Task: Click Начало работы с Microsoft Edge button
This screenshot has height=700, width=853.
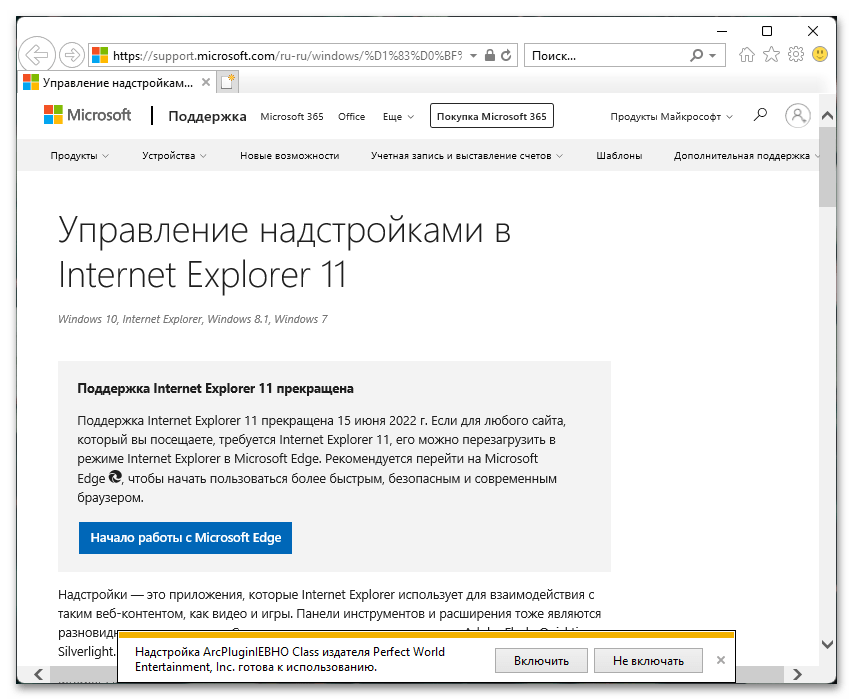Action: click(x=186, y=537)
